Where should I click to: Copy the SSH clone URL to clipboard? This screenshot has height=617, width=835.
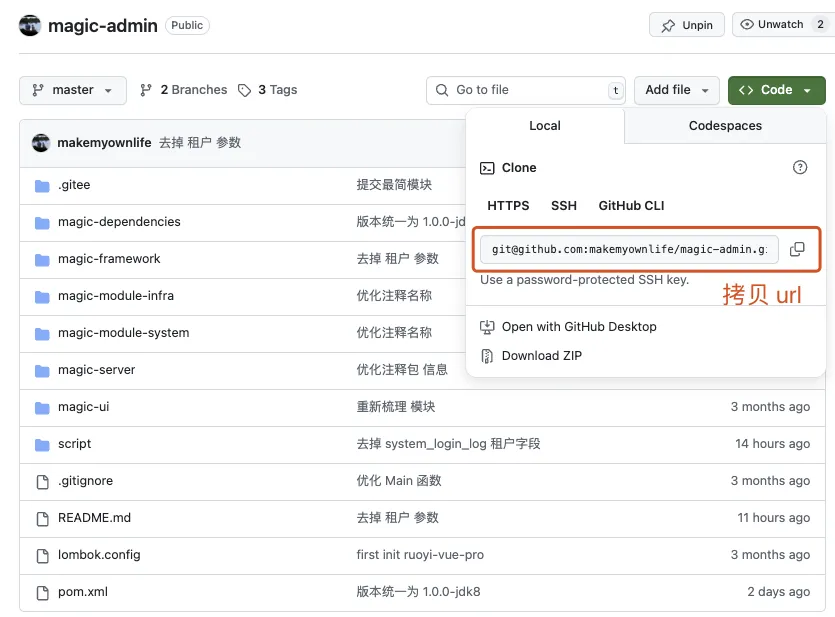point(797,250)
